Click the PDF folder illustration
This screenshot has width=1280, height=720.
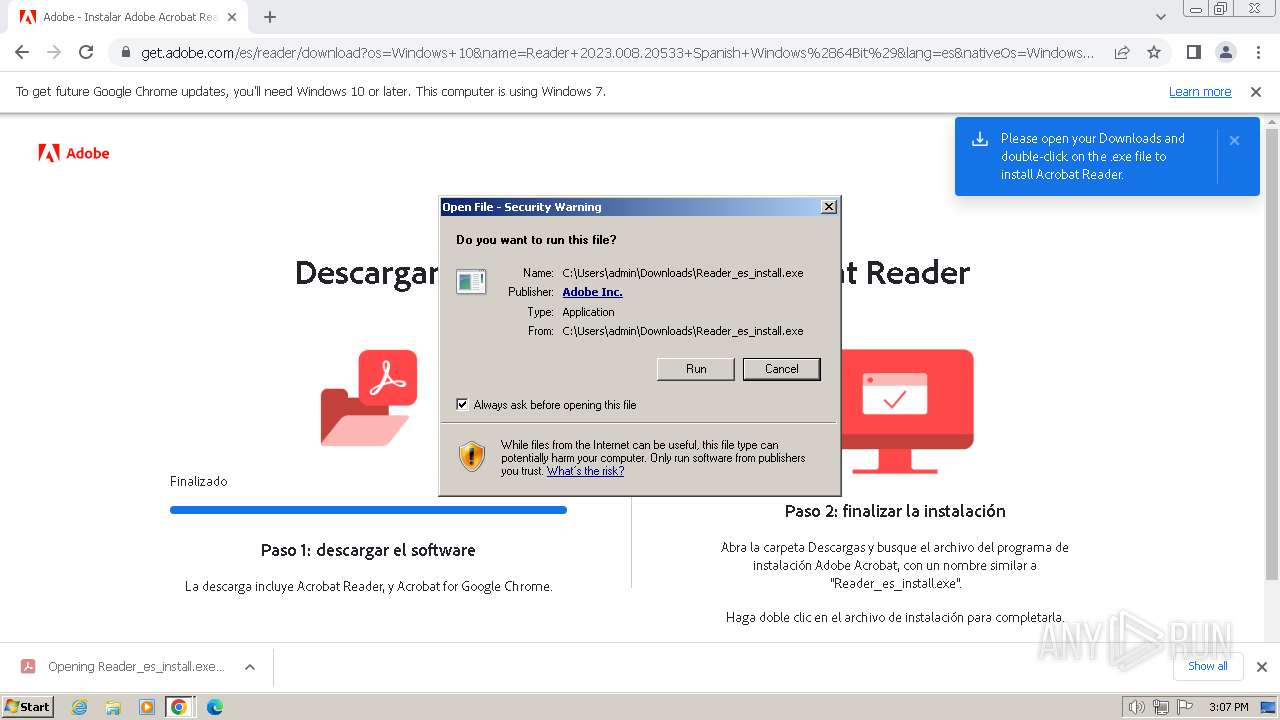(x=368, y=397)
